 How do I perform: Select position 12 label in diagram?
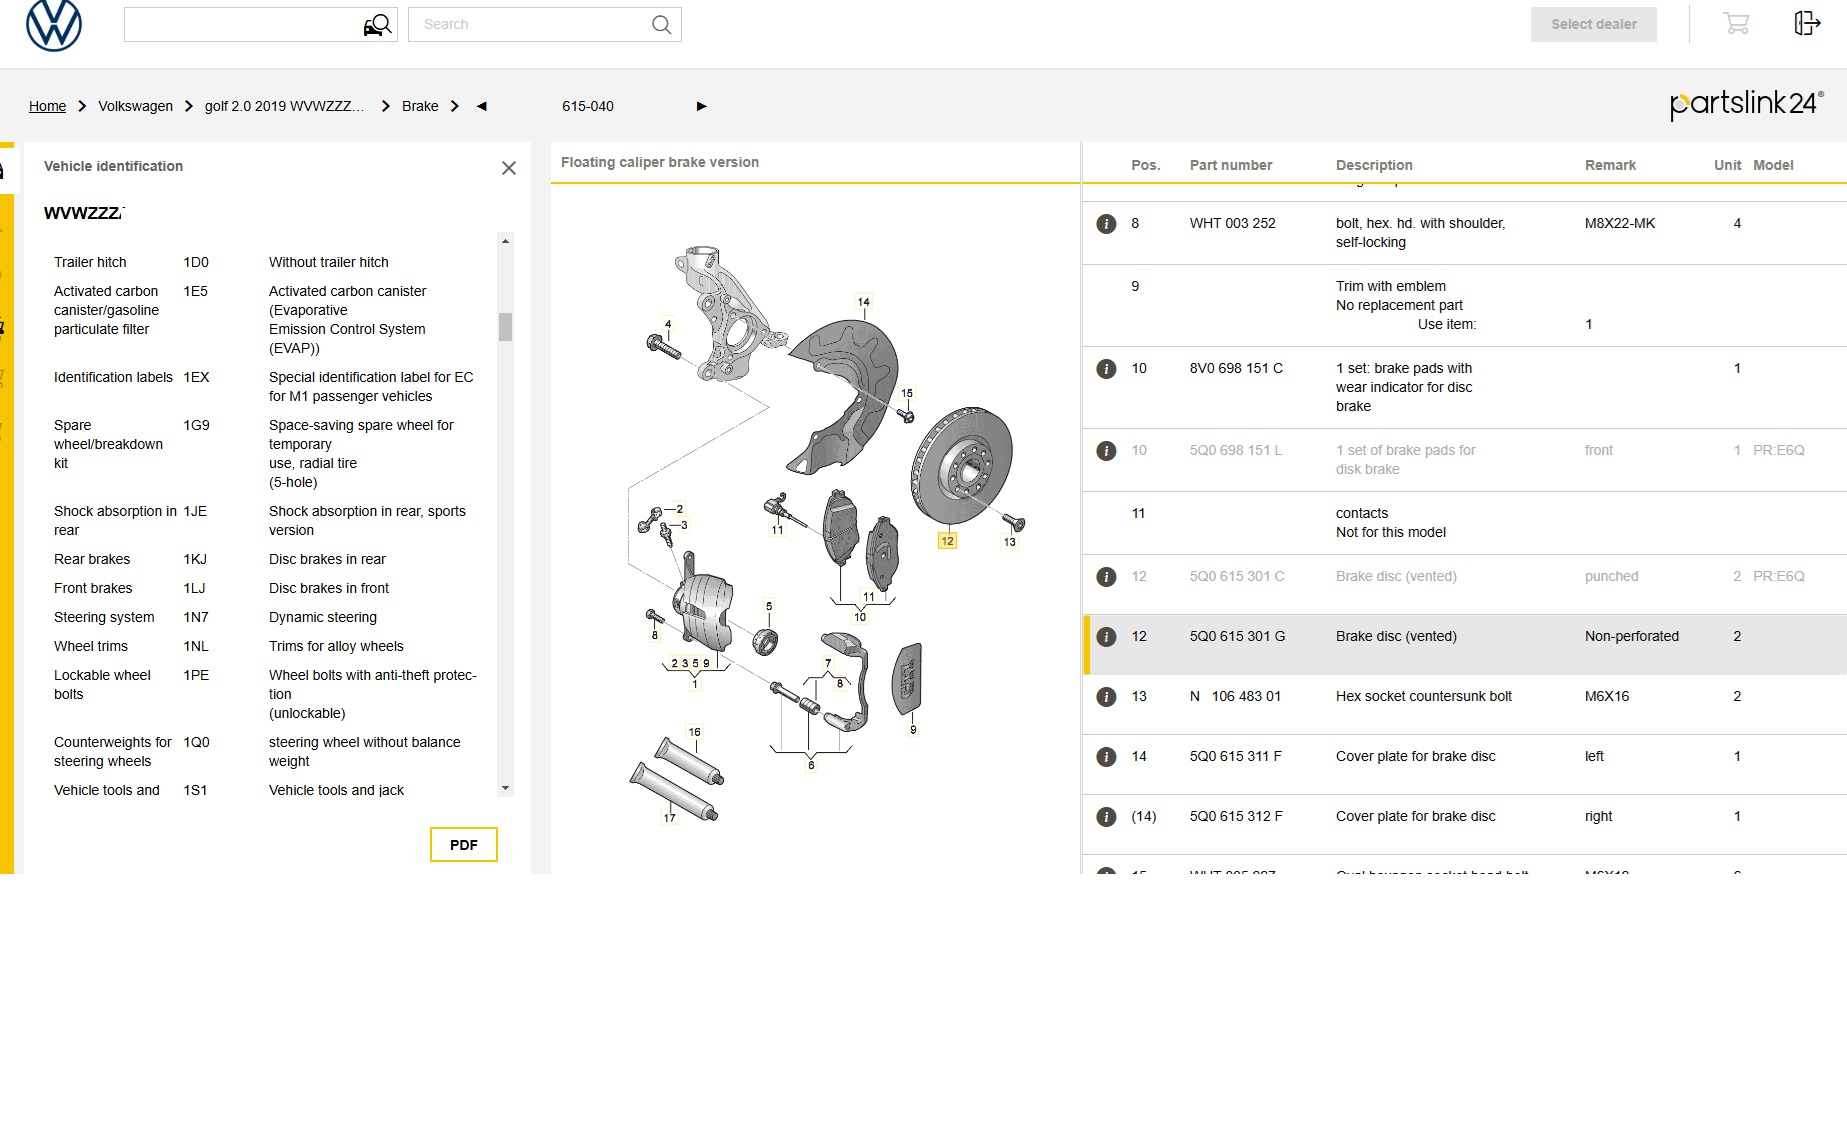pyautogui.click(x=947, y=541)
